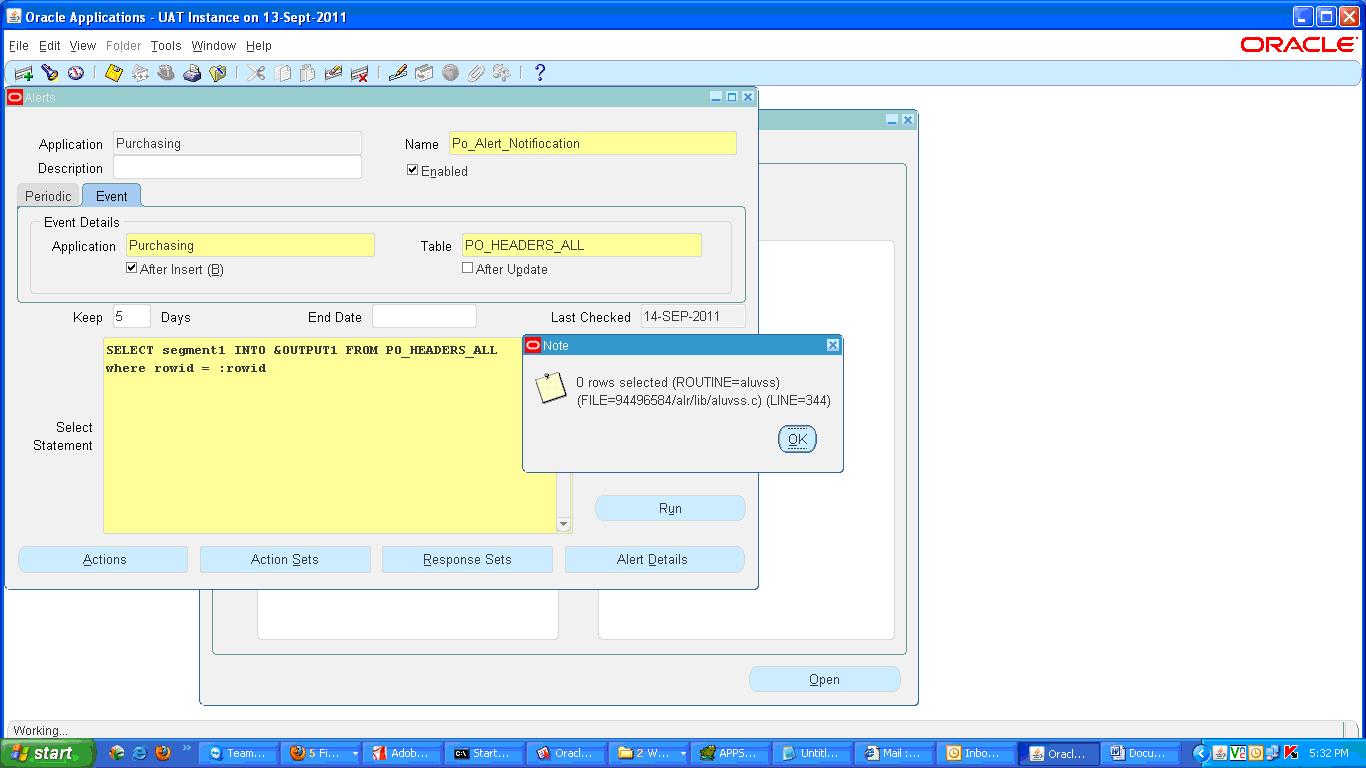This screenshot has height=768, width=1366.
Task: Click the New Record toolbar icon
Action: [23, 73]
